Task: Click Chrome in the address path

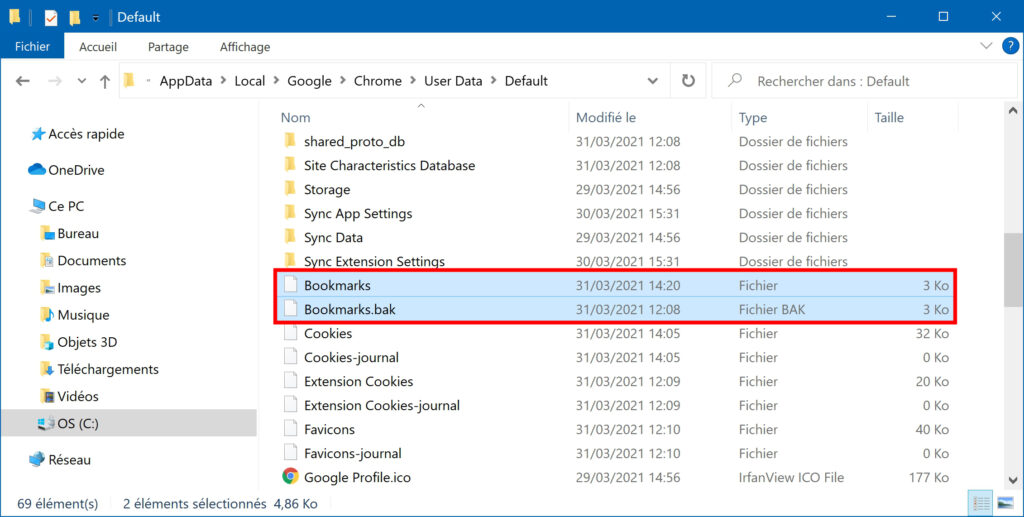Action: [x=377, y=81]
